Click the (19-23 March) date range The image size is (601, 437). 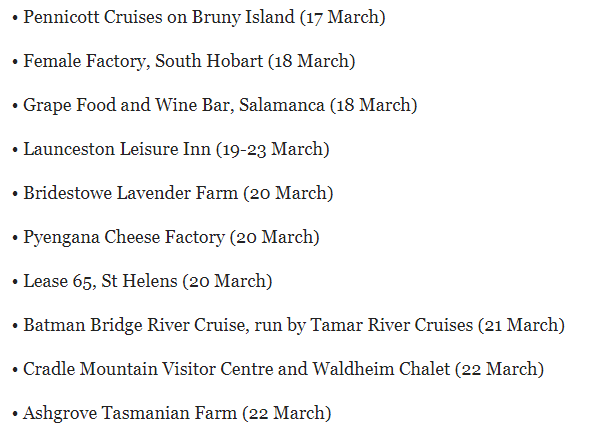pyautogui.click(x=273, y=150)
